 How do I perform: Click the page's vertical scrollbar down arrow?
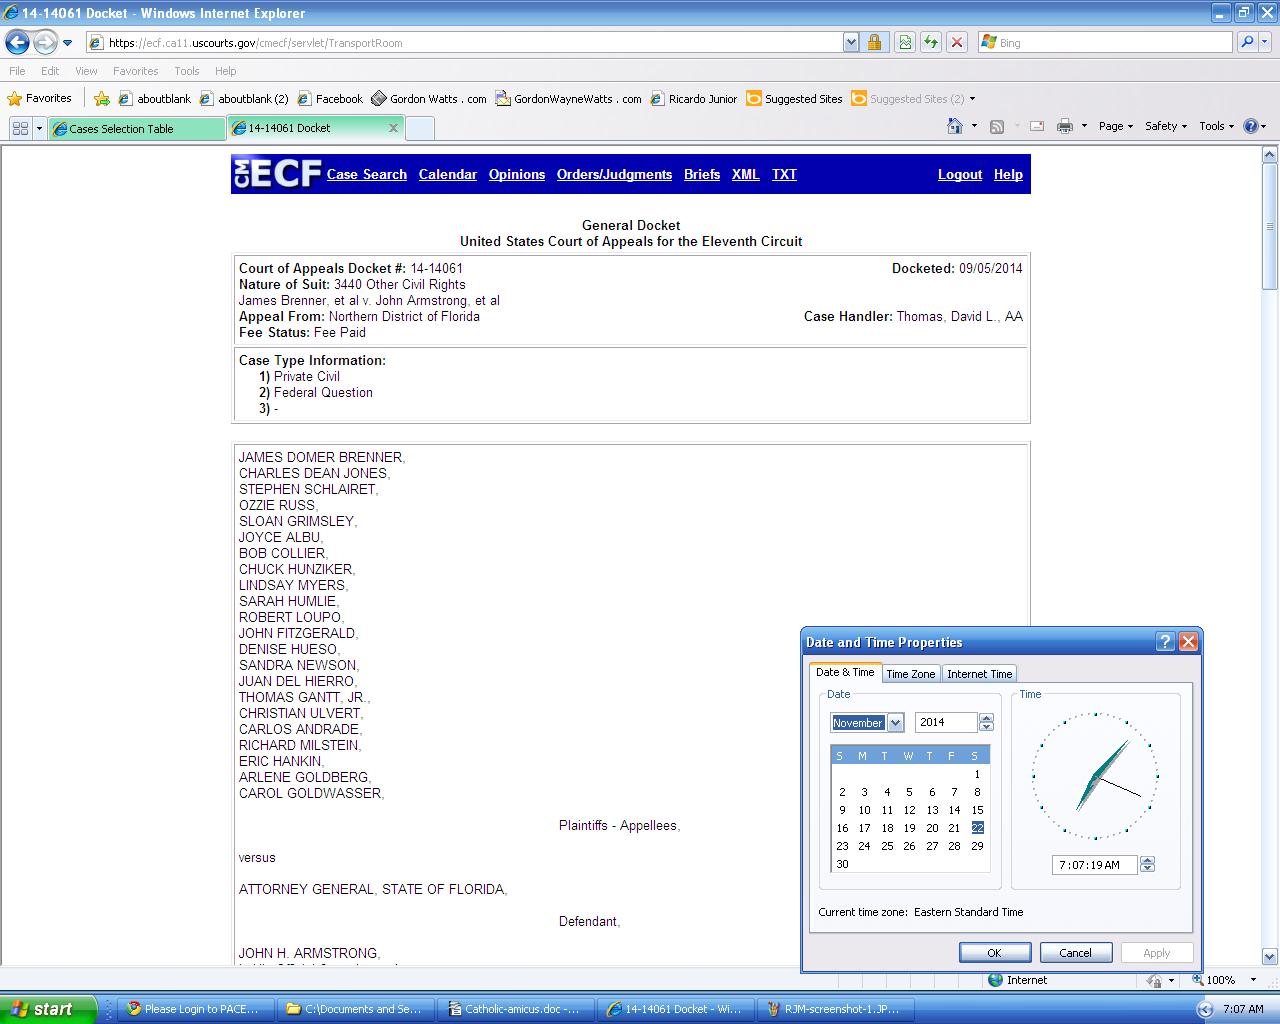tap(1270, 956)
